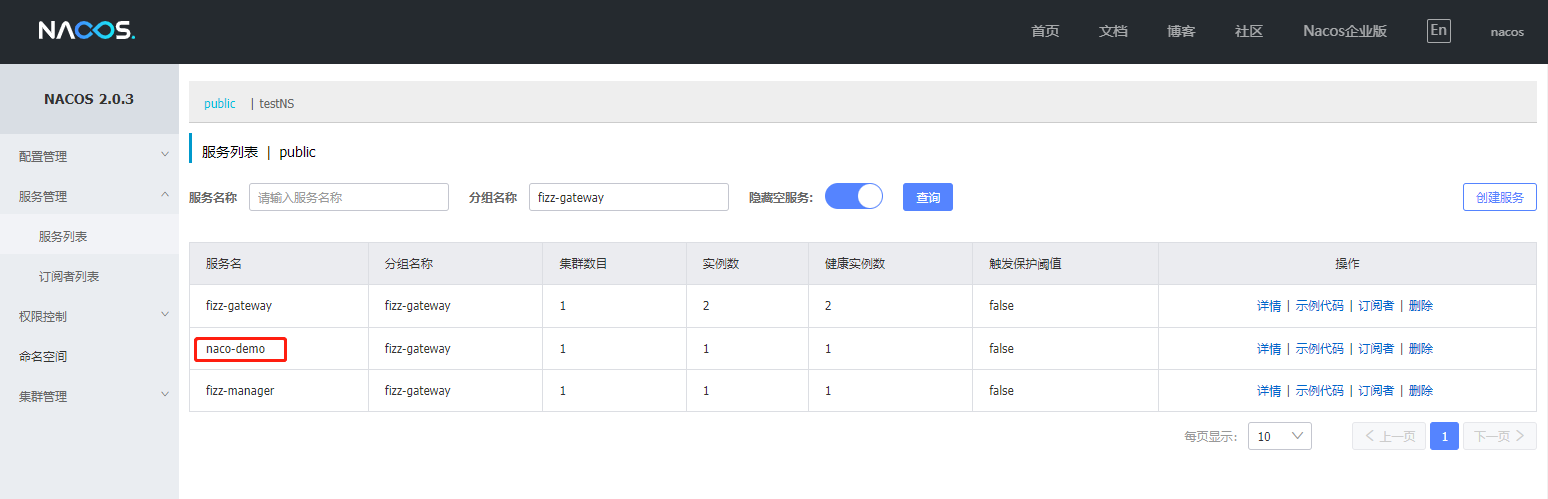Delete the naco-demo service
Viewport: 1548px width, 499px height.
point(1420,349)
